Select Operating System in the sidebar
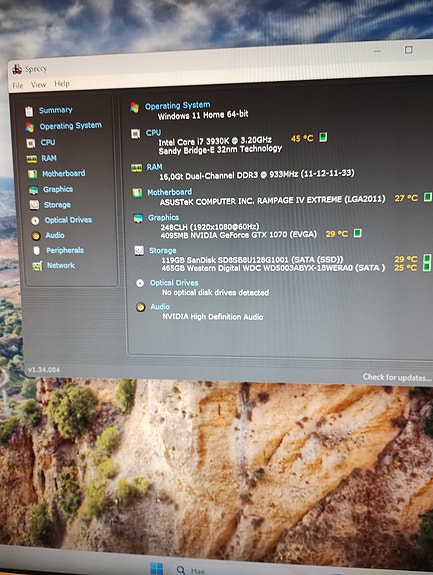The height and width of the screenshot is (575, 433). click(x=71, y=126)
